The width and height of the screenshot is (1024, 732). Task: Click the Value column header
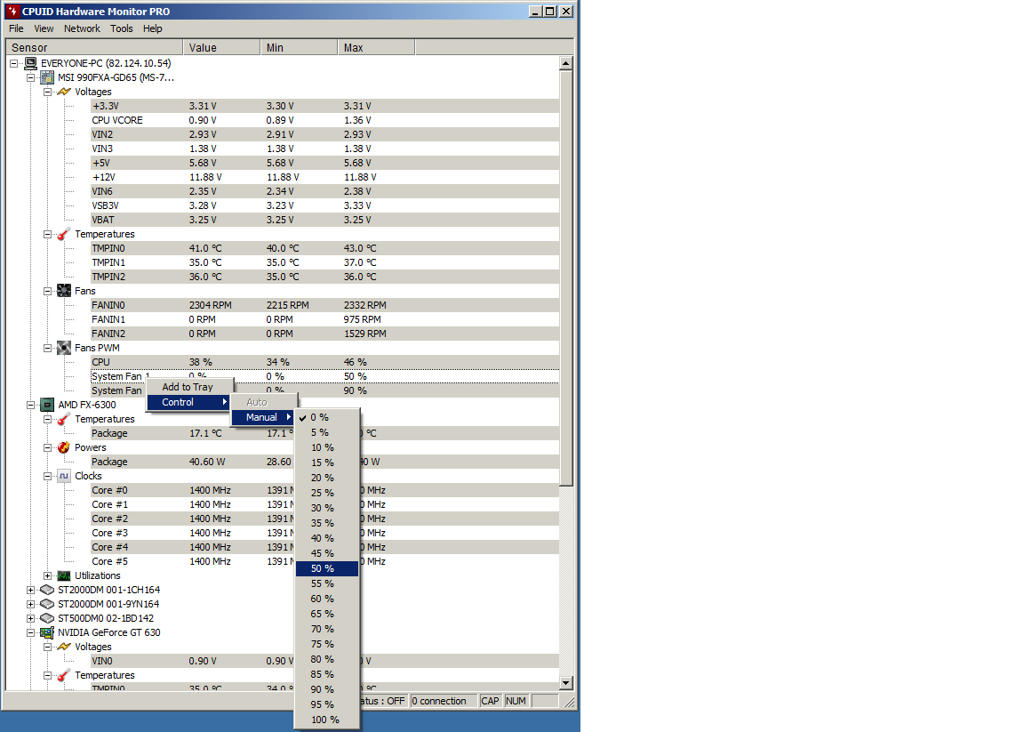[x=221, y=48]
